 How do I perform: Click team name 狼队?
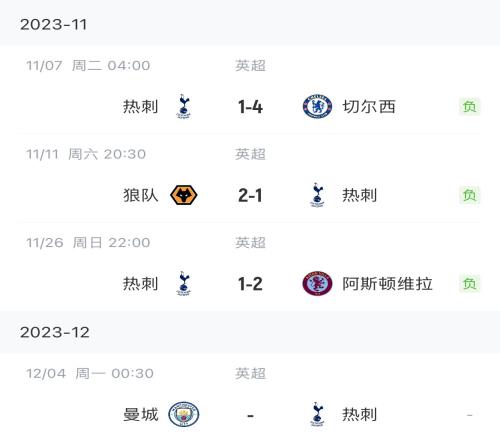[141, 195]
